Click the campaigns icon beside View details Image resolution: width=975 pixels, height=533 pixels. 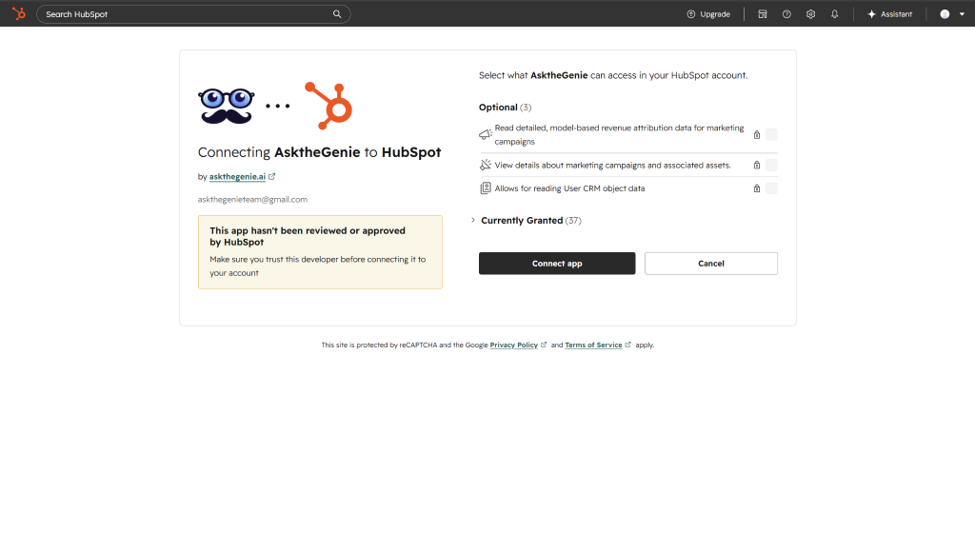point(485,165)
